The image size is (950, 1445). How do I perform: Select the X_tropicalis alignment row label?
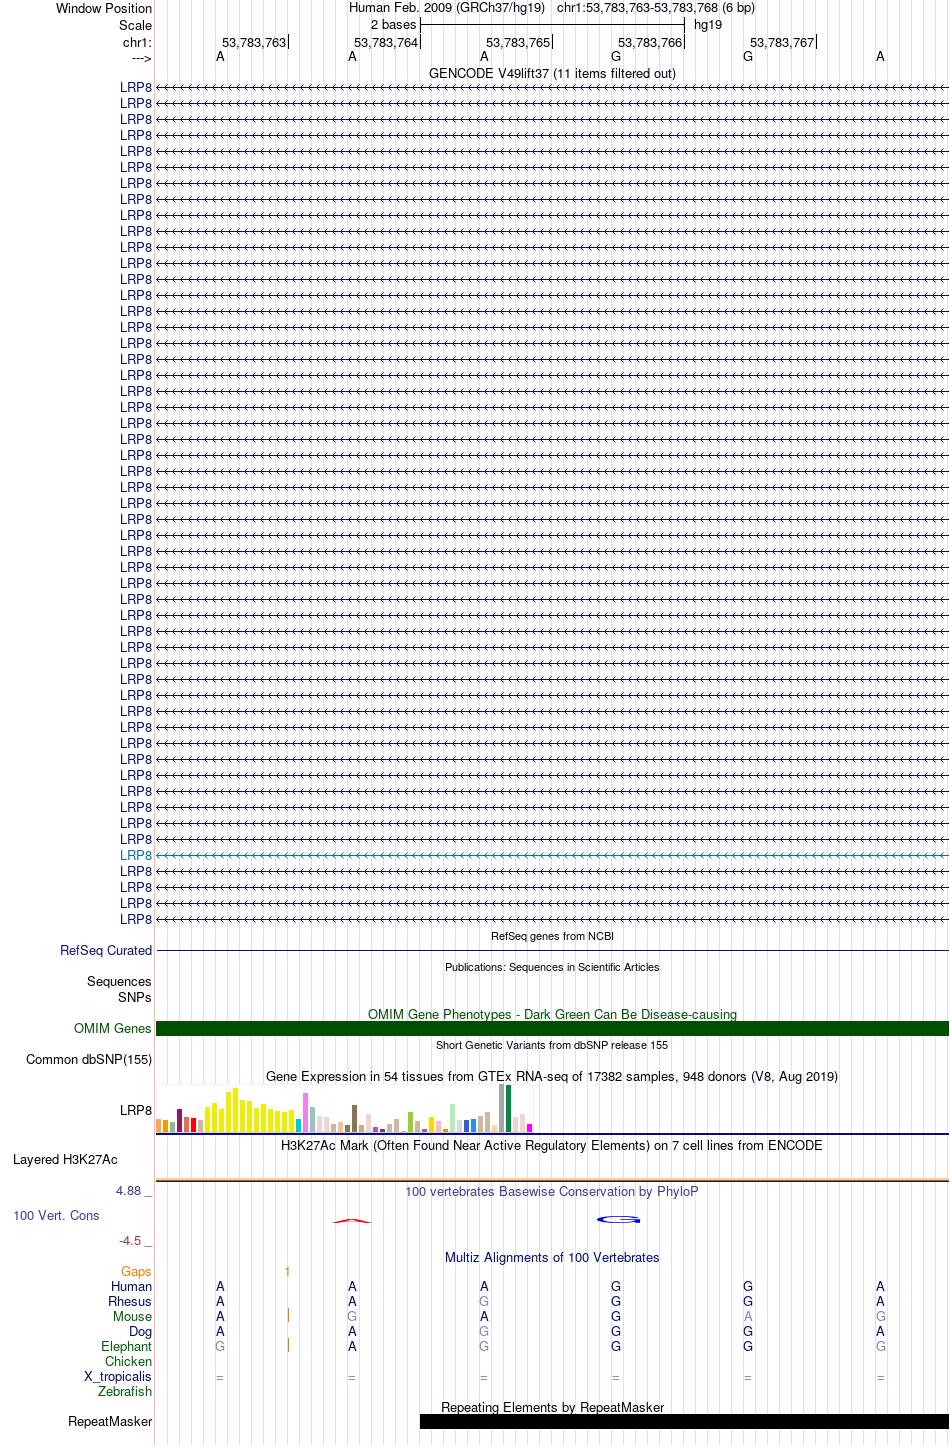tap(118, 1377)
